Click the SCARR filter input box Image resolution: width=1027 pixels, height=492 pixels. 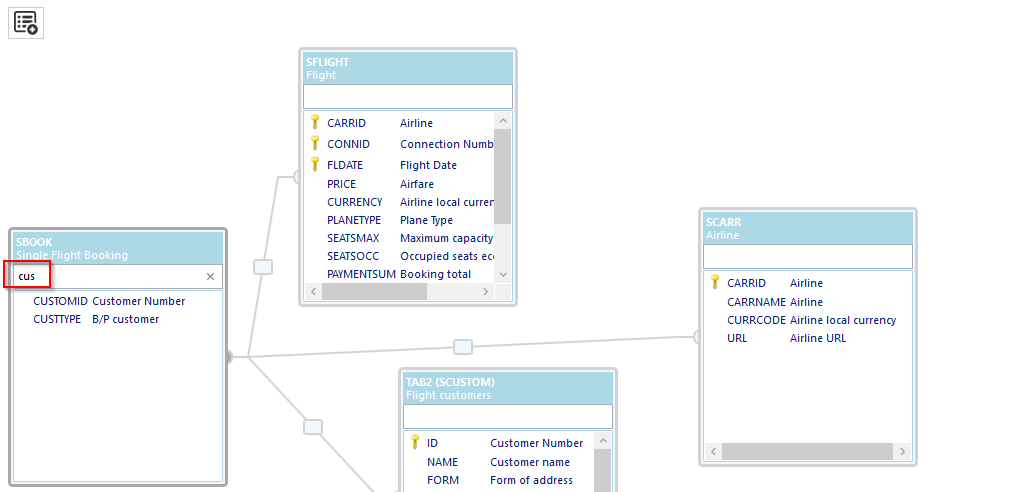[807, 257]
